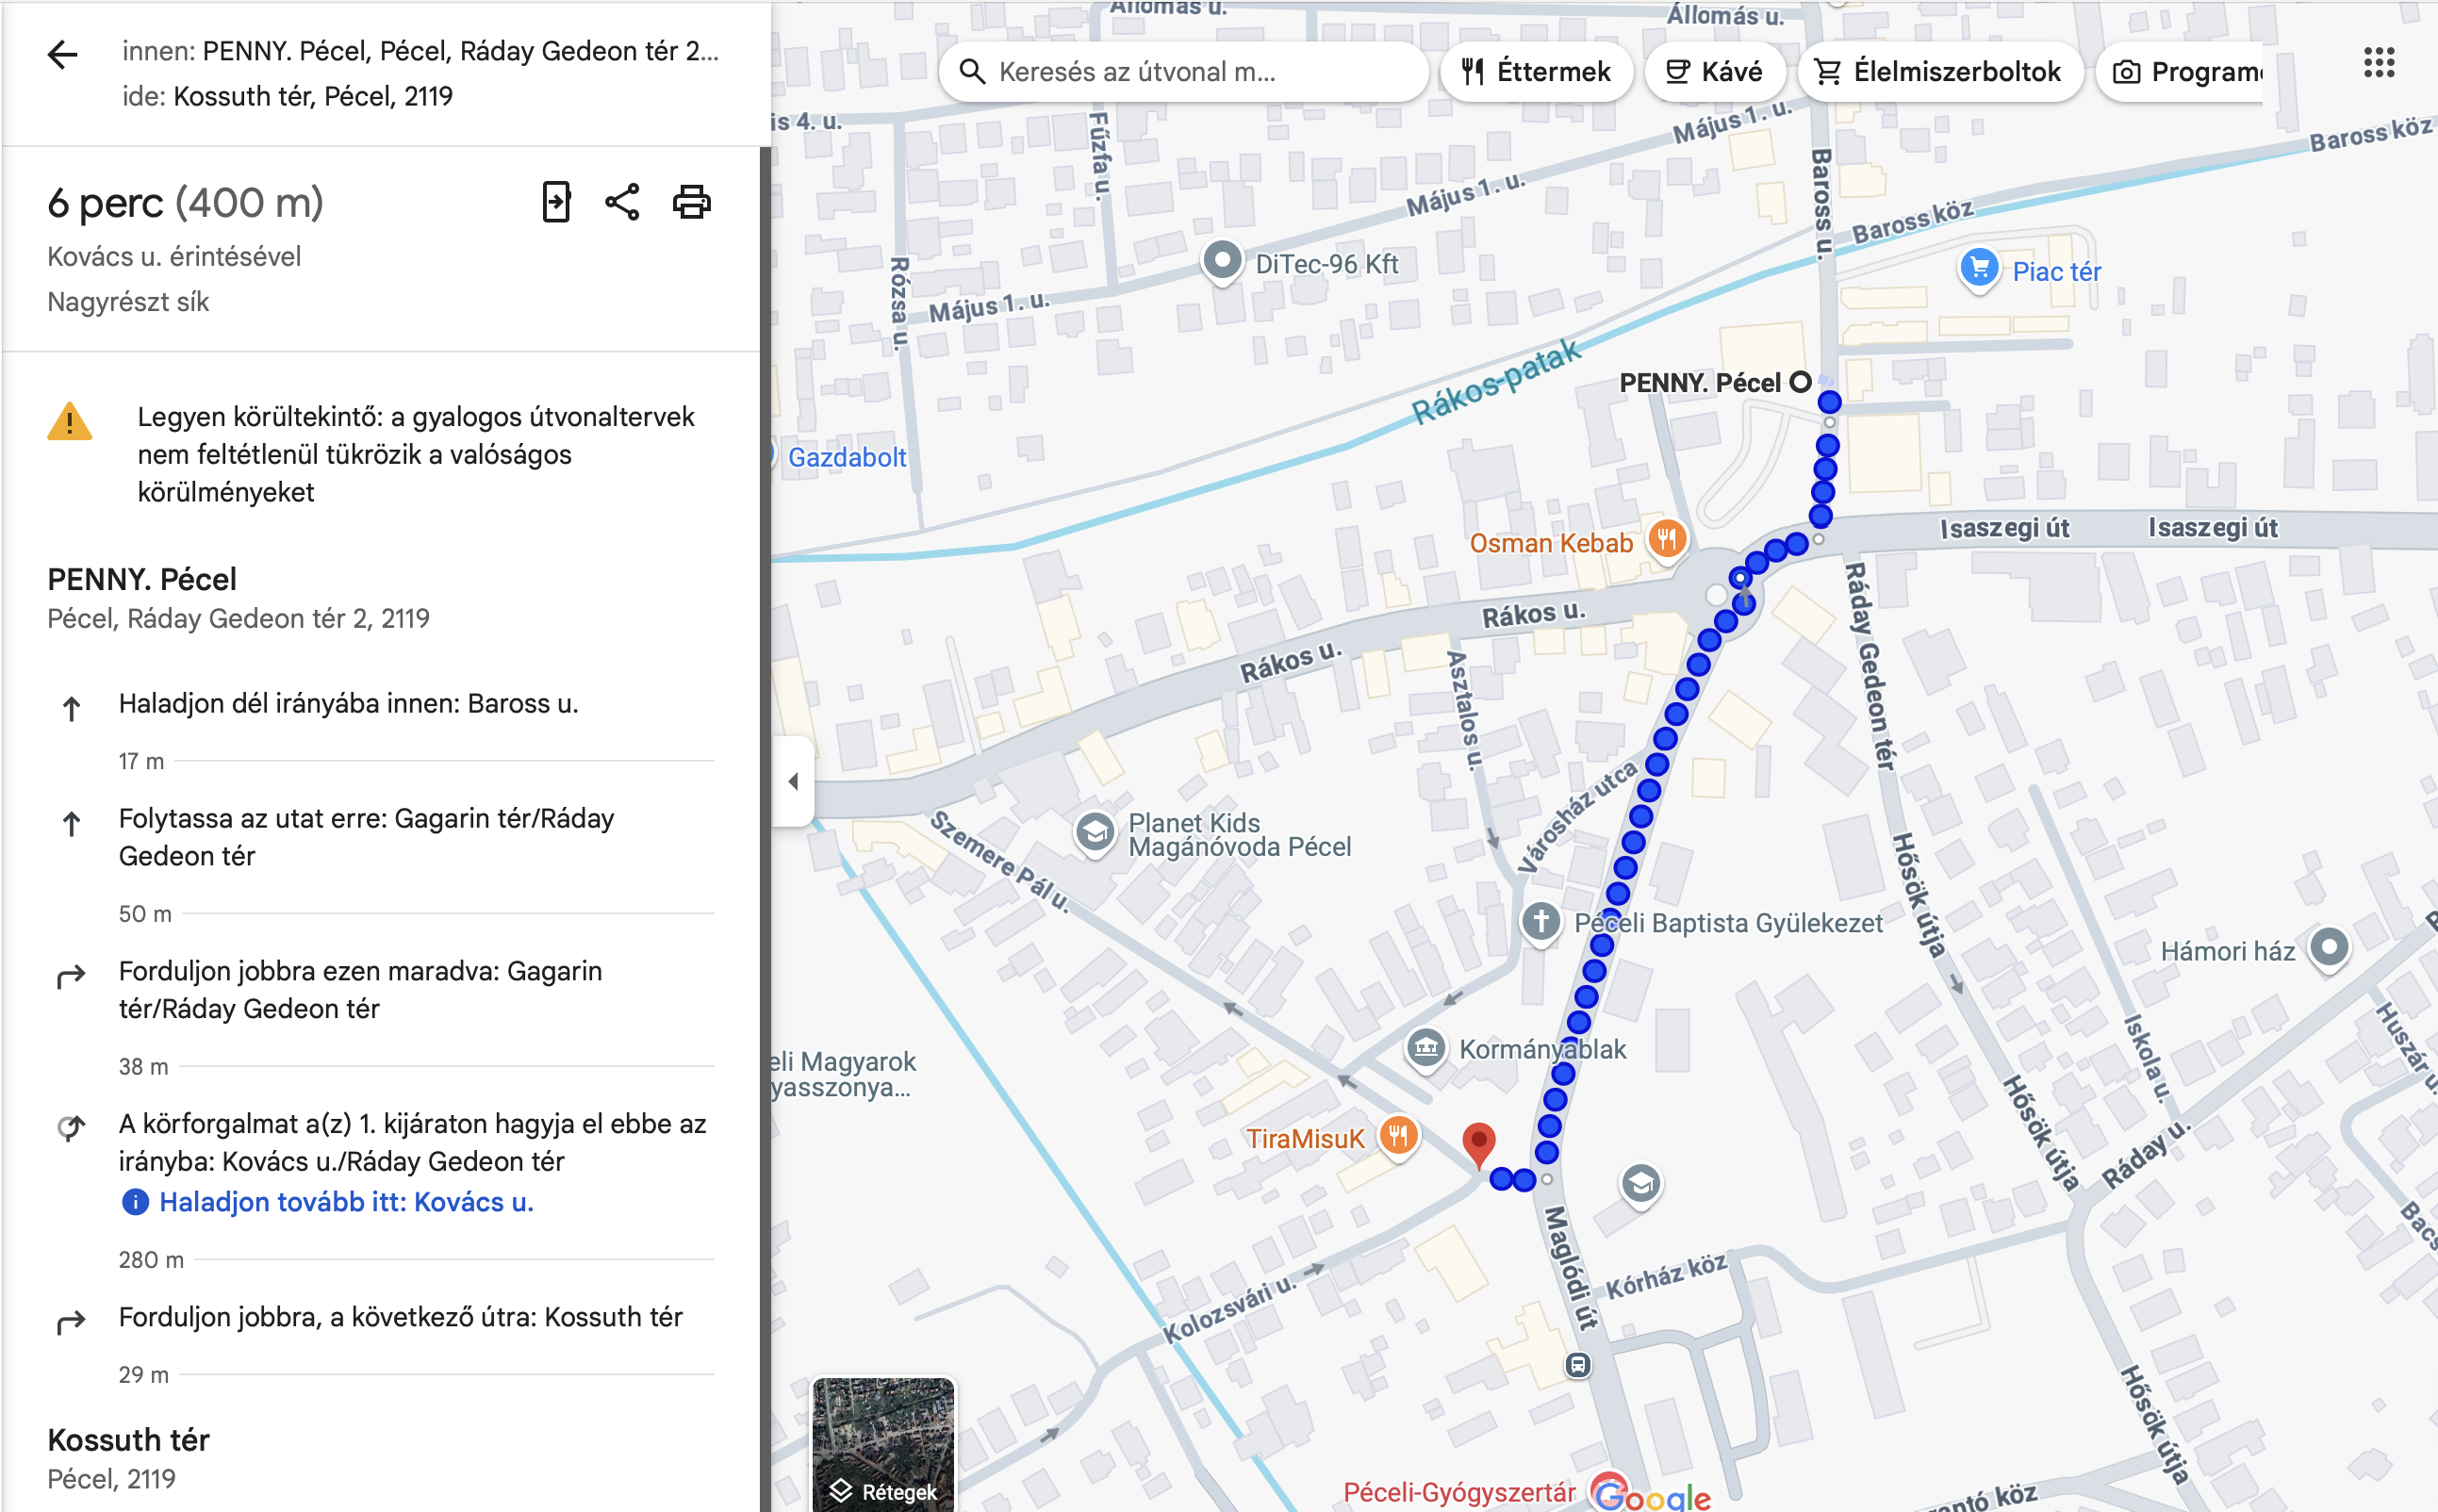Click the Programok chip
This screenshot has height=1512, width=2438.
[2180, 72]
